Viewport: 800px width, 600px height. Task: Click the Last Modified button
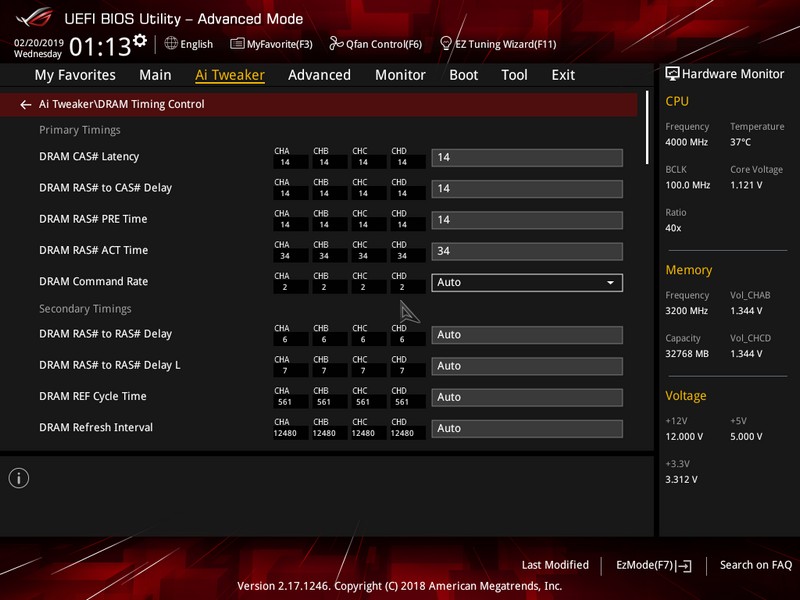(555, 565)
